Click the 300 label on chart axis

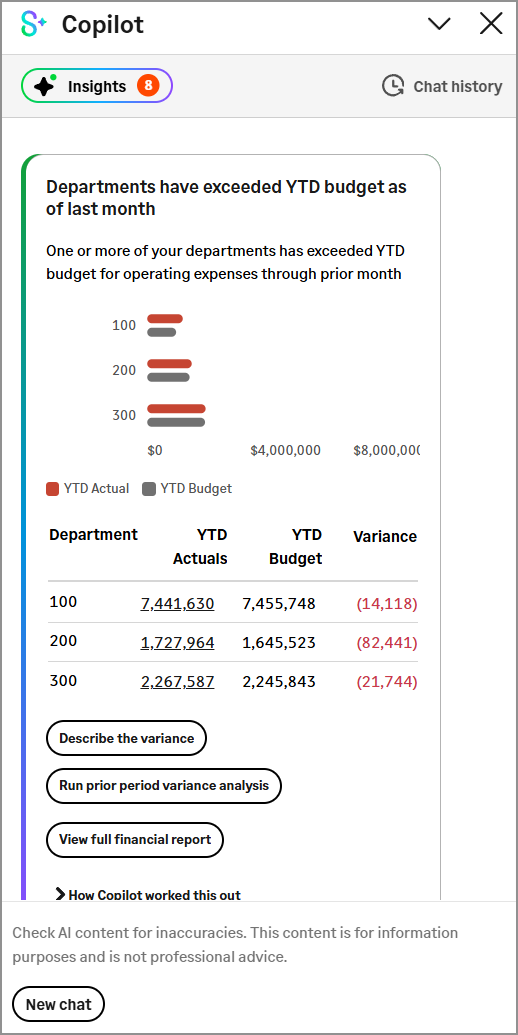(x=124, y=415)
